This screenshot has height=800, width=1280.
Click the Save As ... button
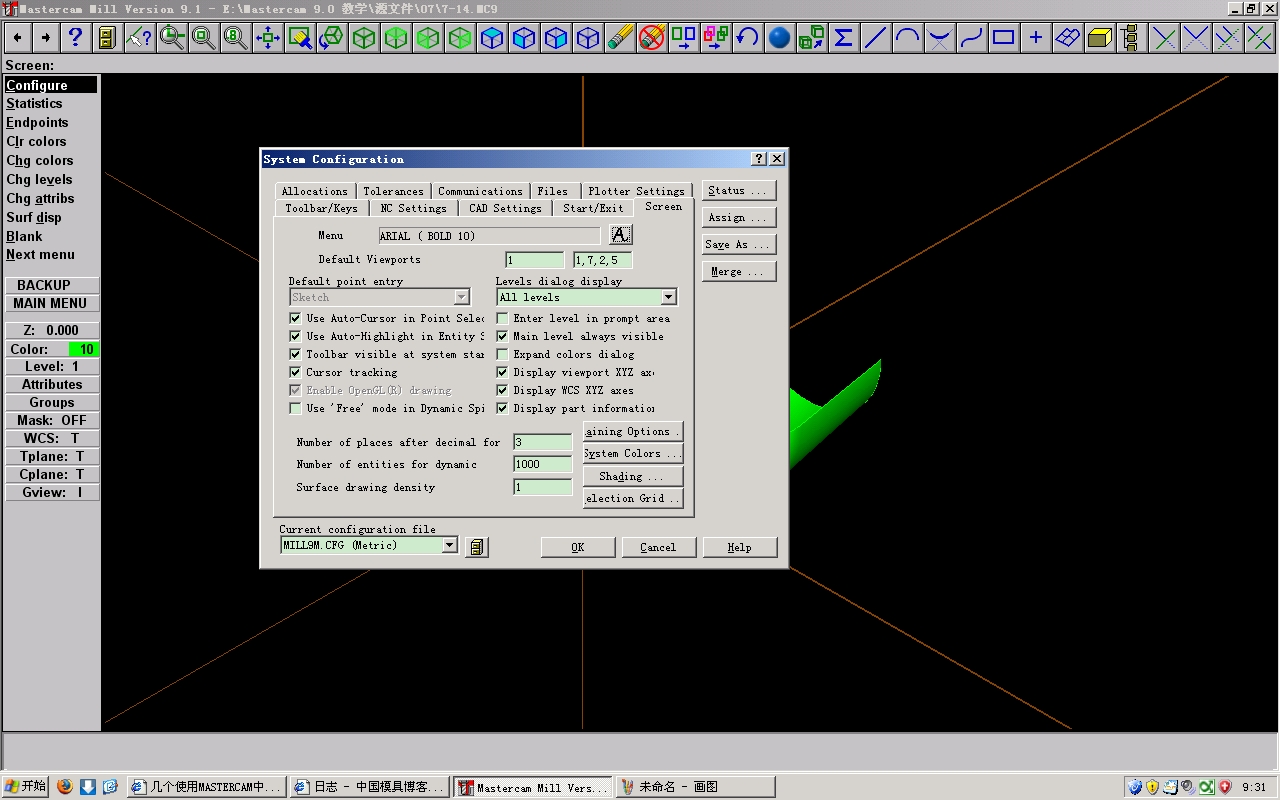(738, 244)
